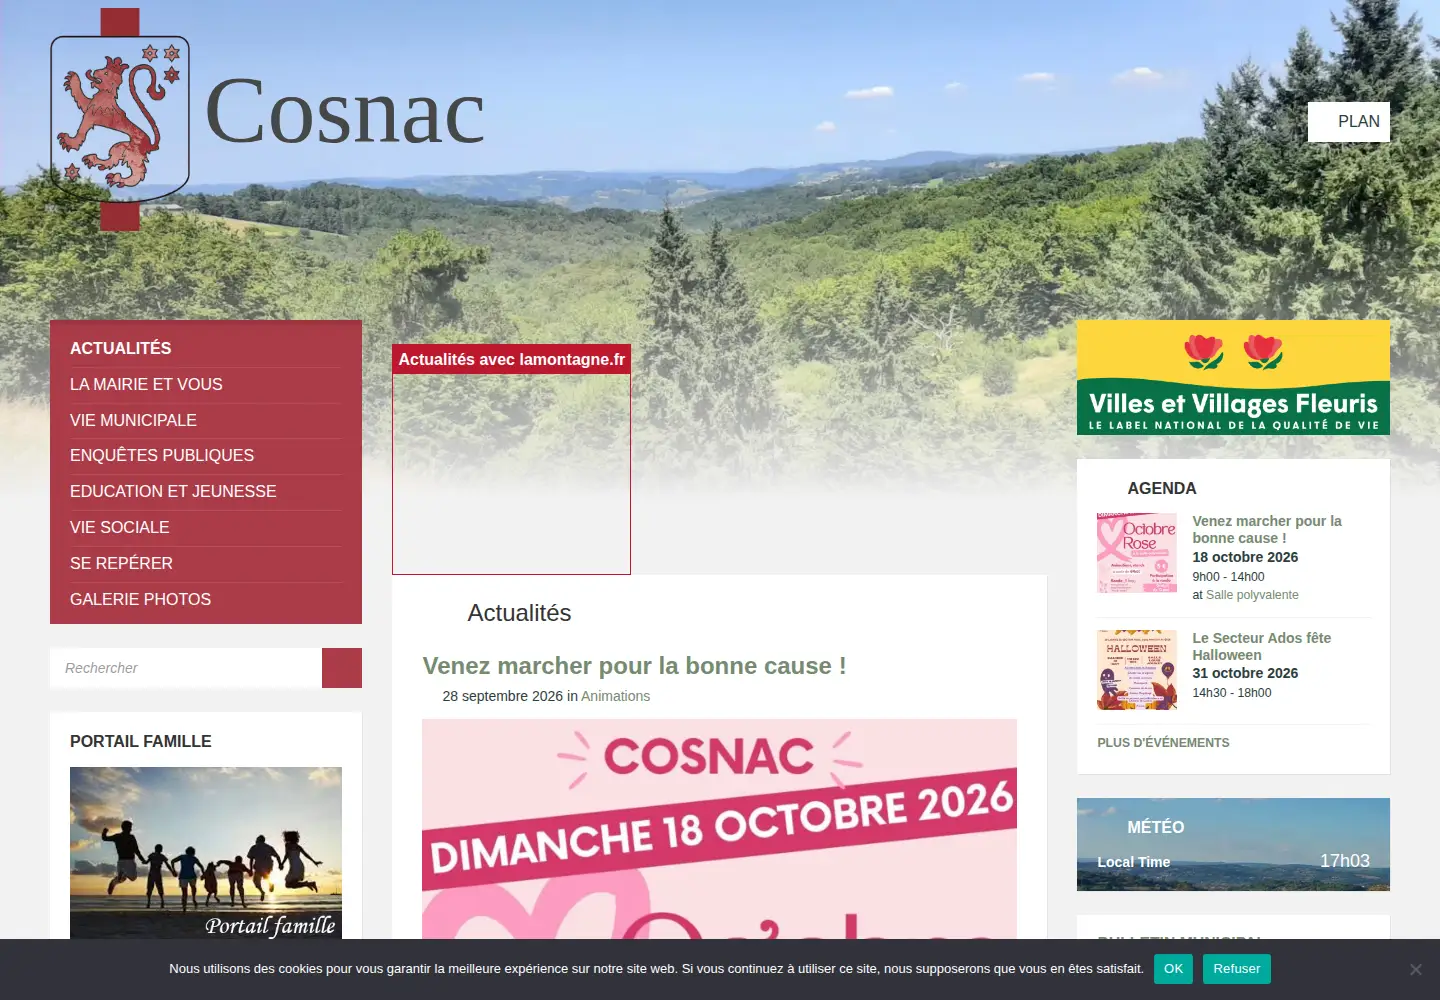Open the Octobre Rose event thumbnail
Image resolution: width=1440 pixels, height=1000 pixels.
click(1137, 553)
